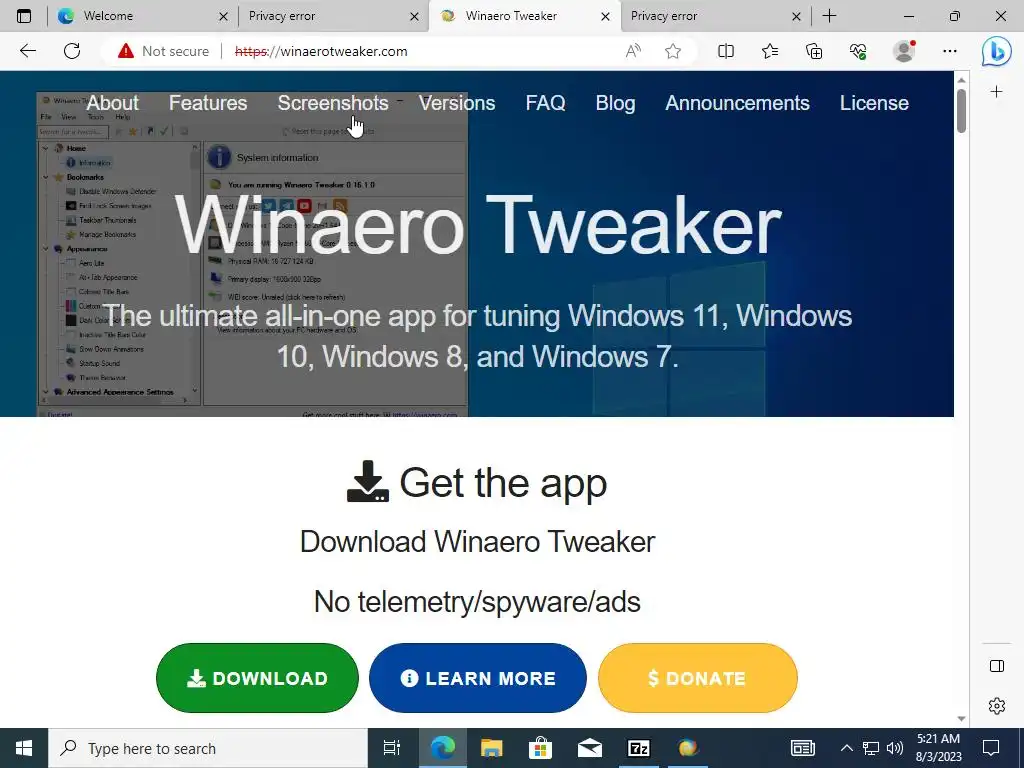This screenshot has height=768, width=1024.
Task: Click the Winaero Tweaker taskbar icon
Action: 687,748
